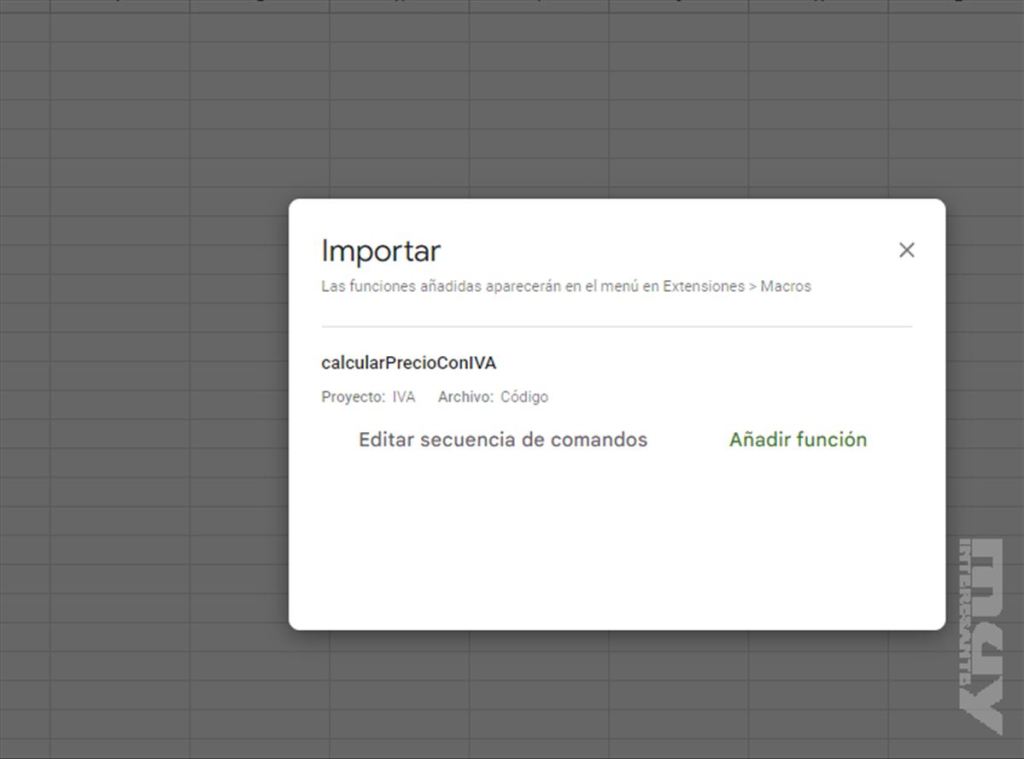Image resolution: width=1024 pixels, height=759 pixels.
Task: Click the IVA project value
Action: pos(403,397)
